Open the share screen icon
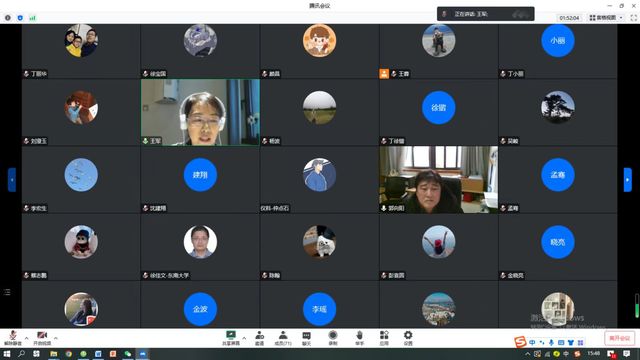Viewport: 640px width, 360px height. pyautogui.click(x=231, y=338)
